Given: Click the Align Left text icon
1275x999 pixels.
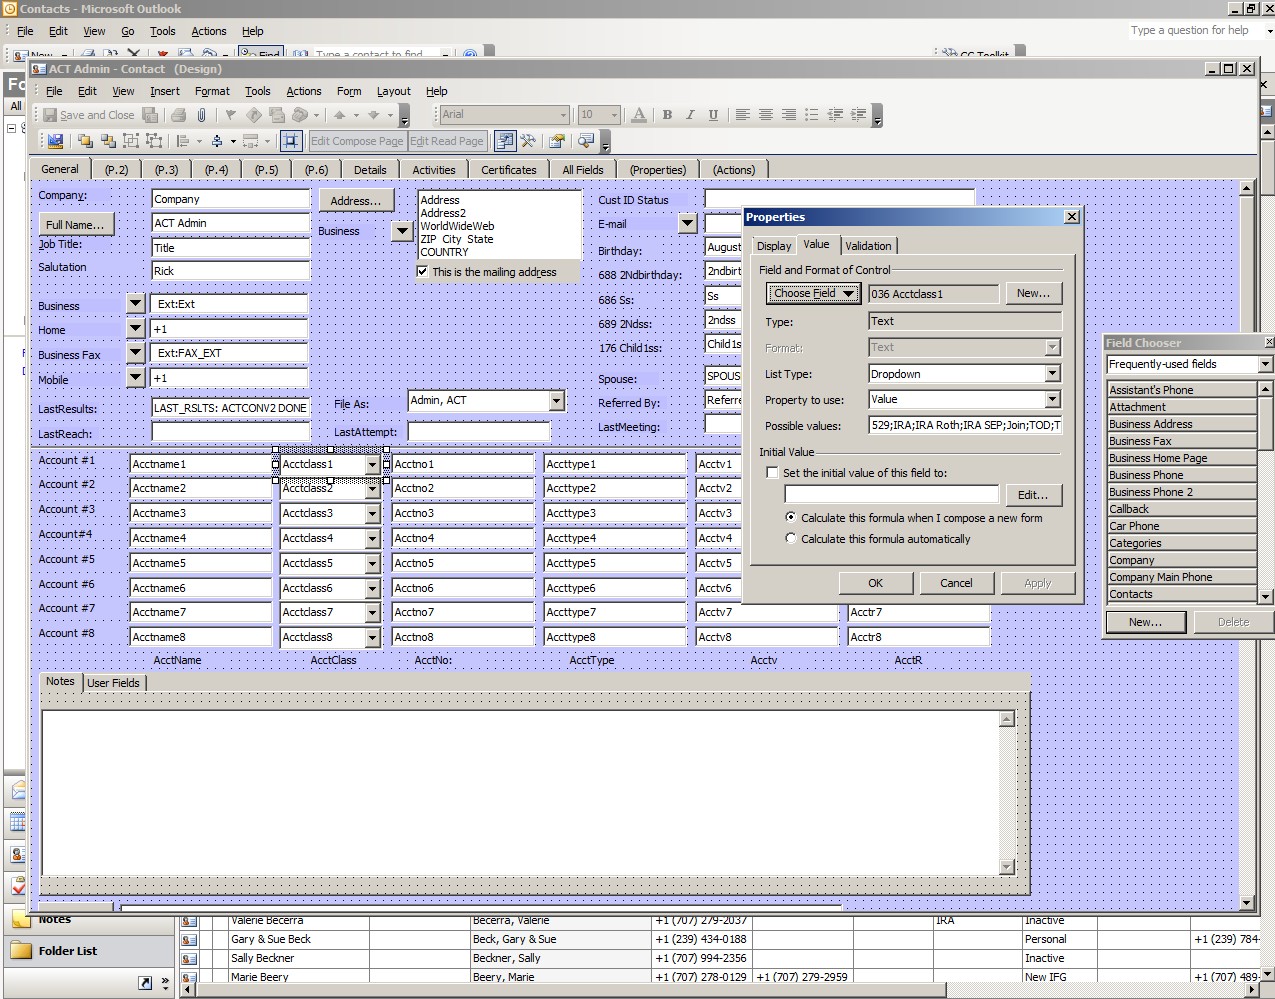Looking at the screenshot, I should 743,115.
